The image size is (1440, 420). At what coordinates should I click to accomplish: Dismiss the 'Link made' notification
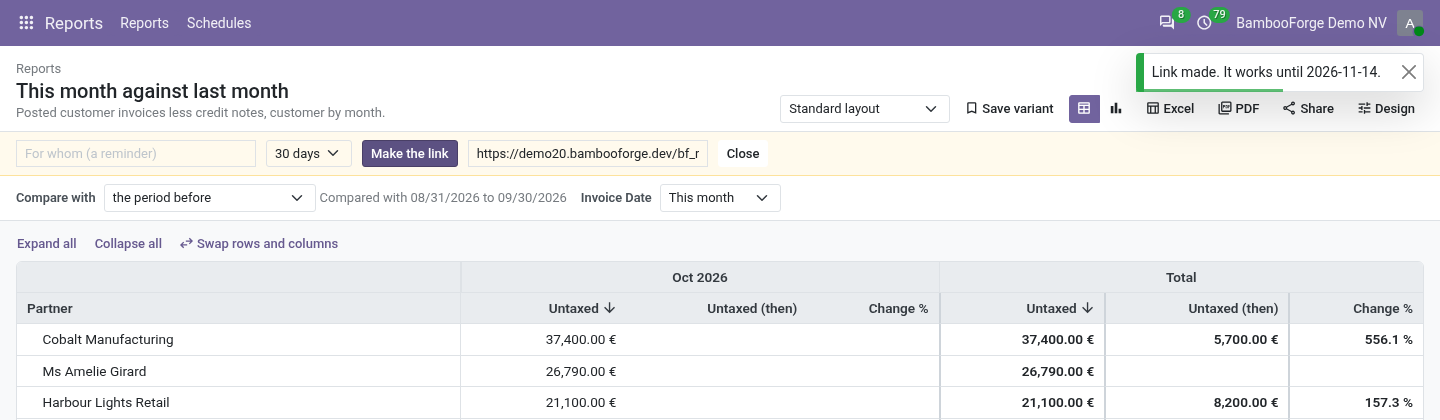[x=1408, y=72]
